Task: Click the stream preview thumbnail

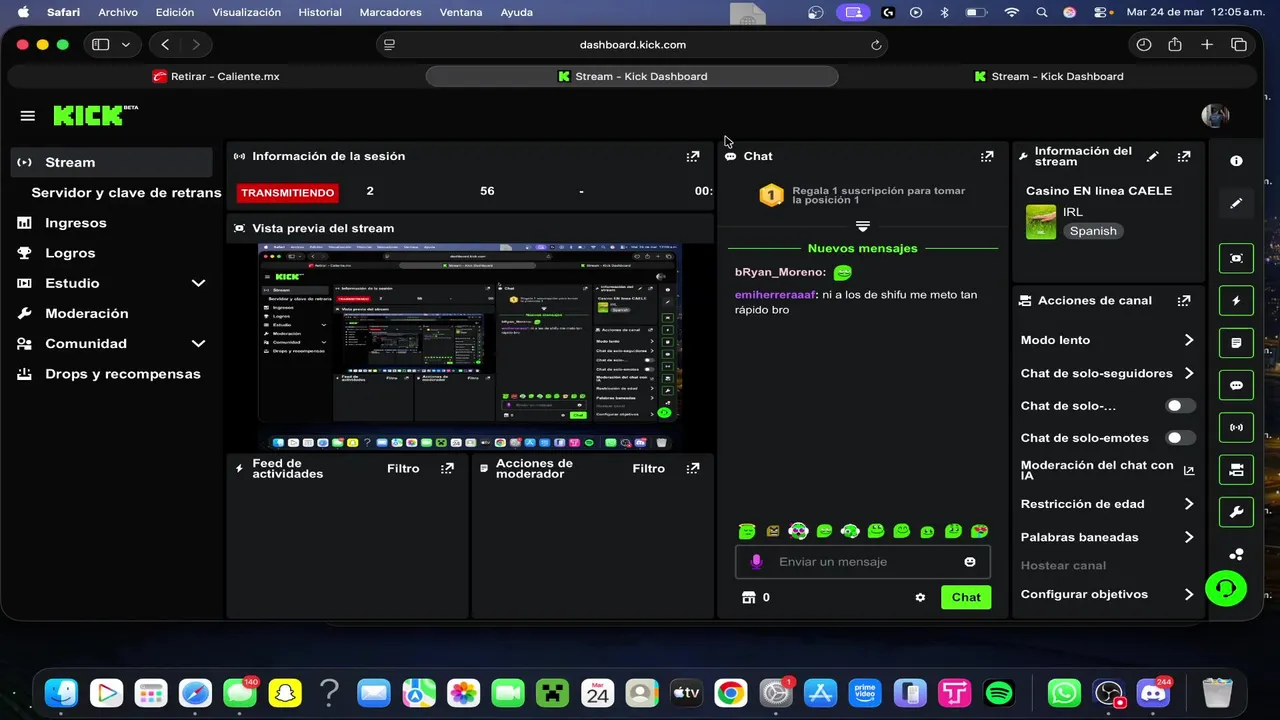Action: [468, 347]
